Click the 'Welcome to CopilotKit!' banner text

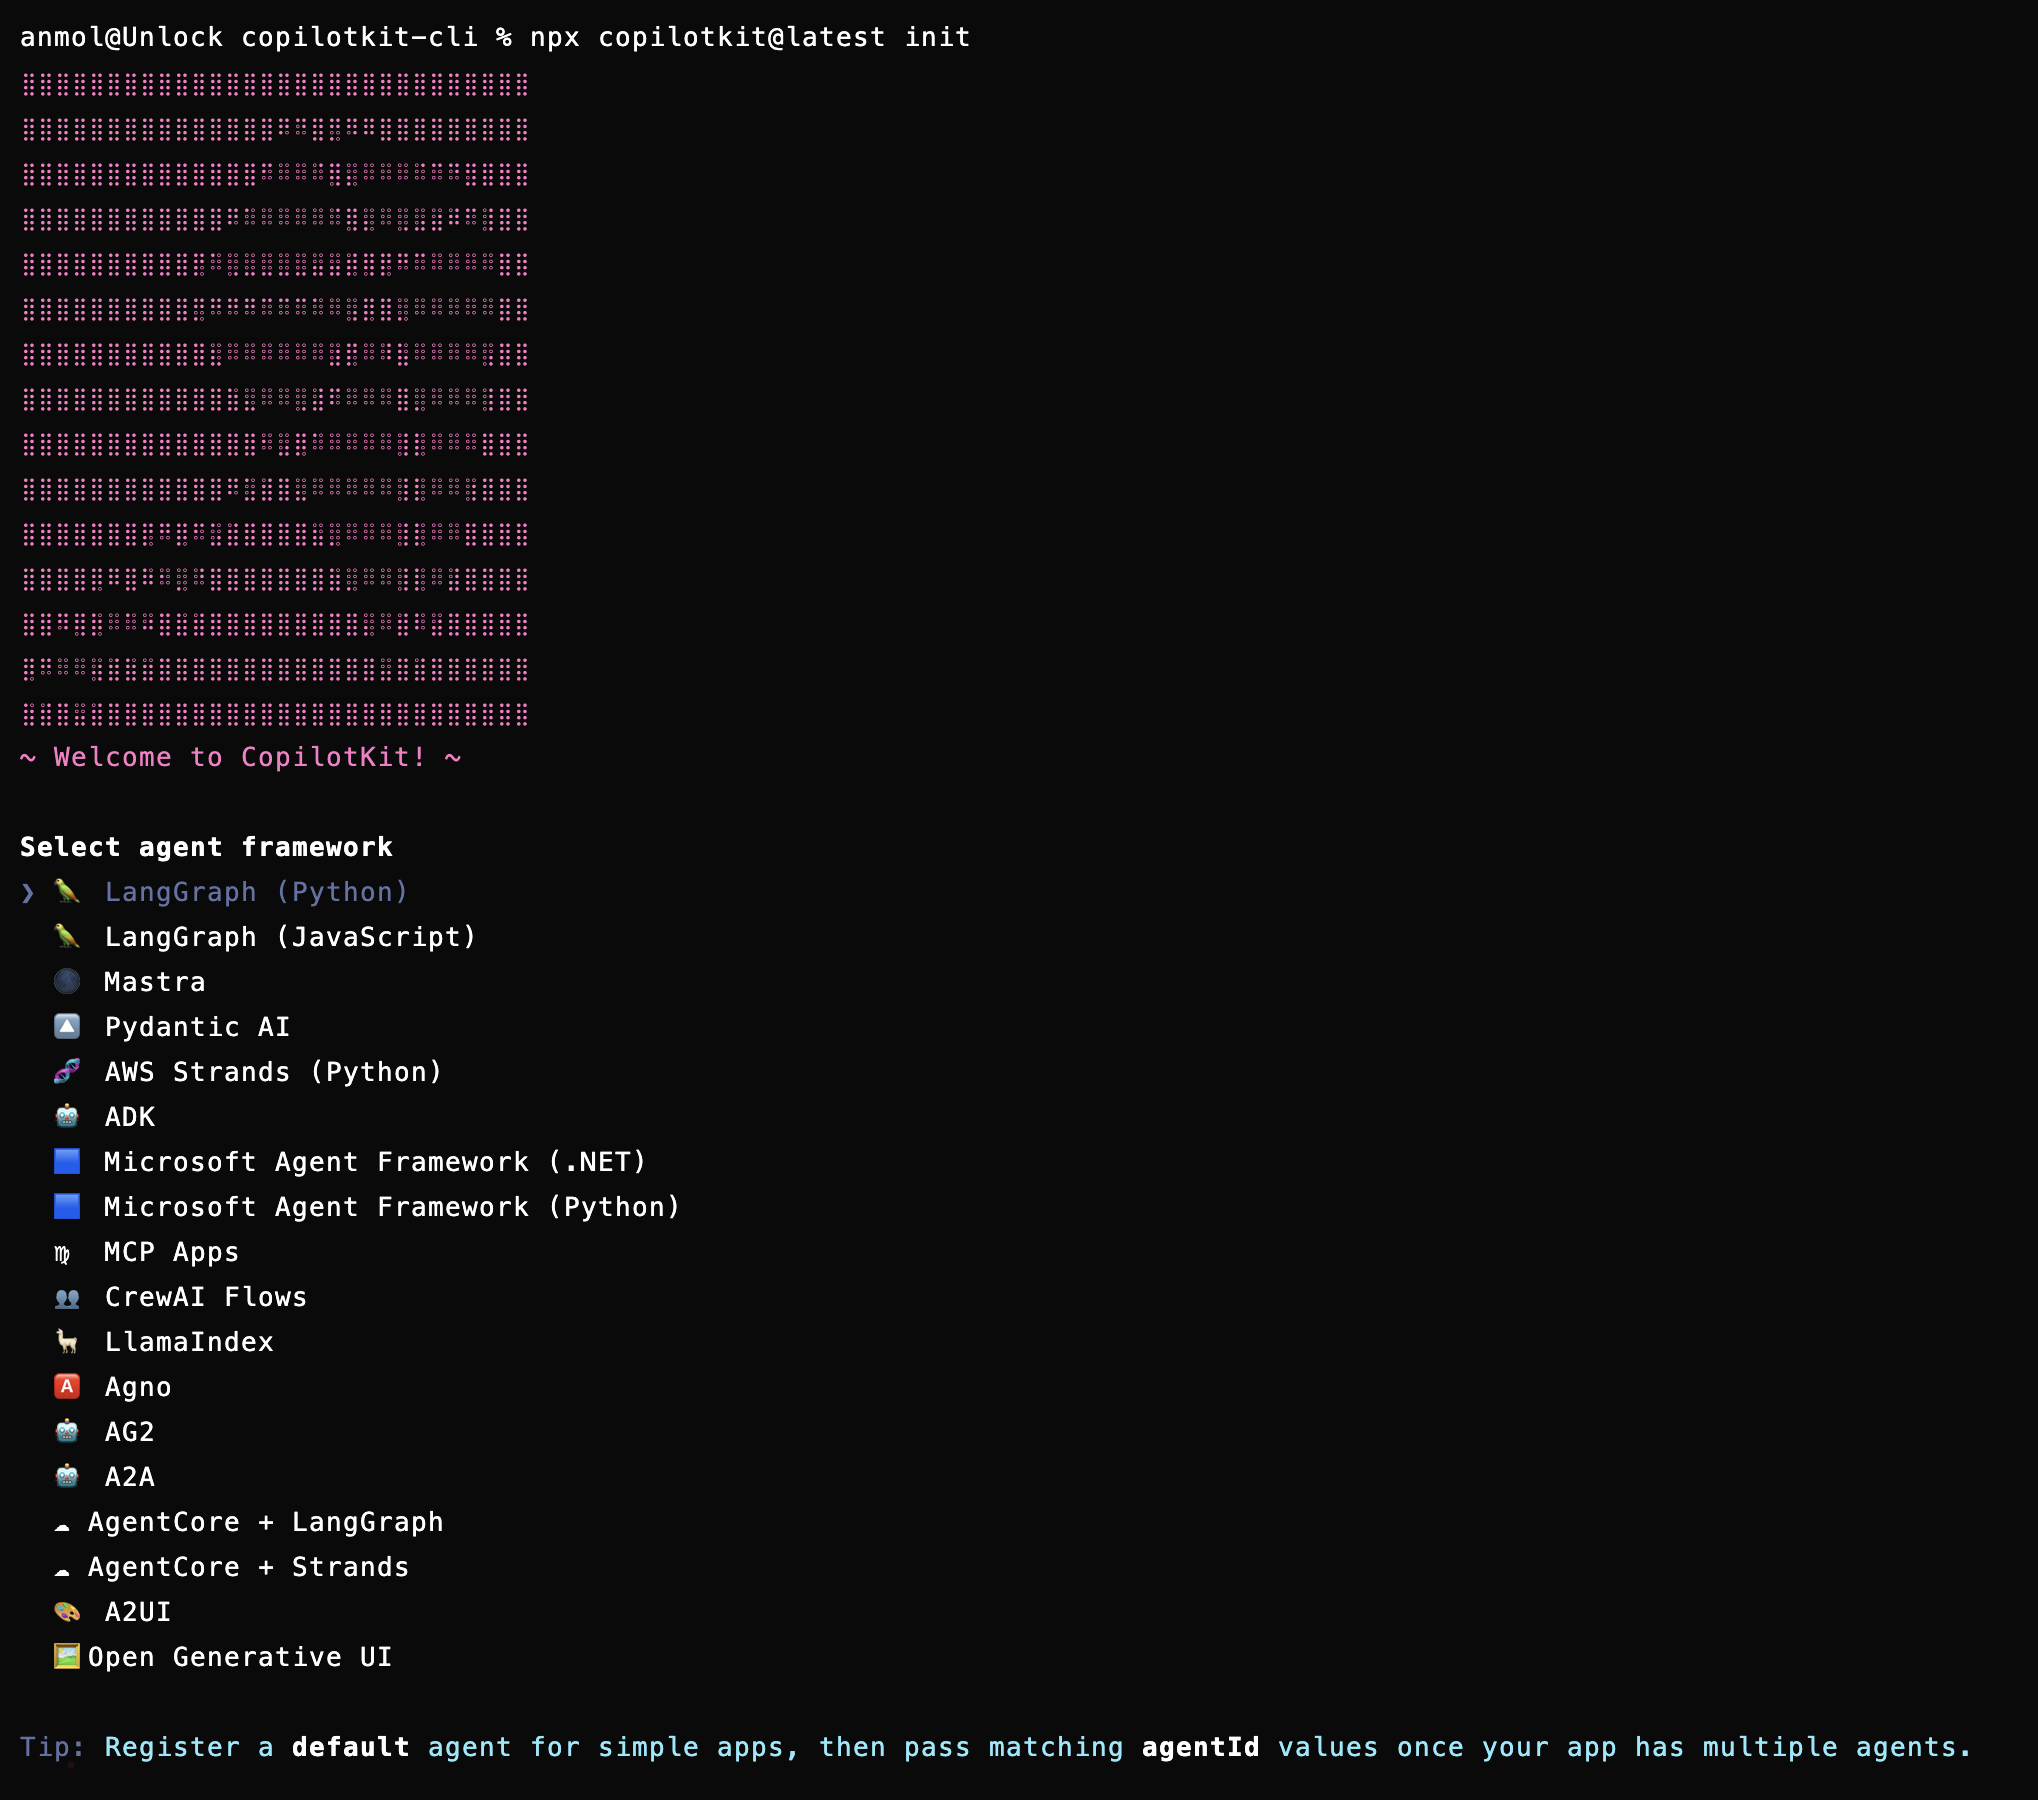click(240, 757)
